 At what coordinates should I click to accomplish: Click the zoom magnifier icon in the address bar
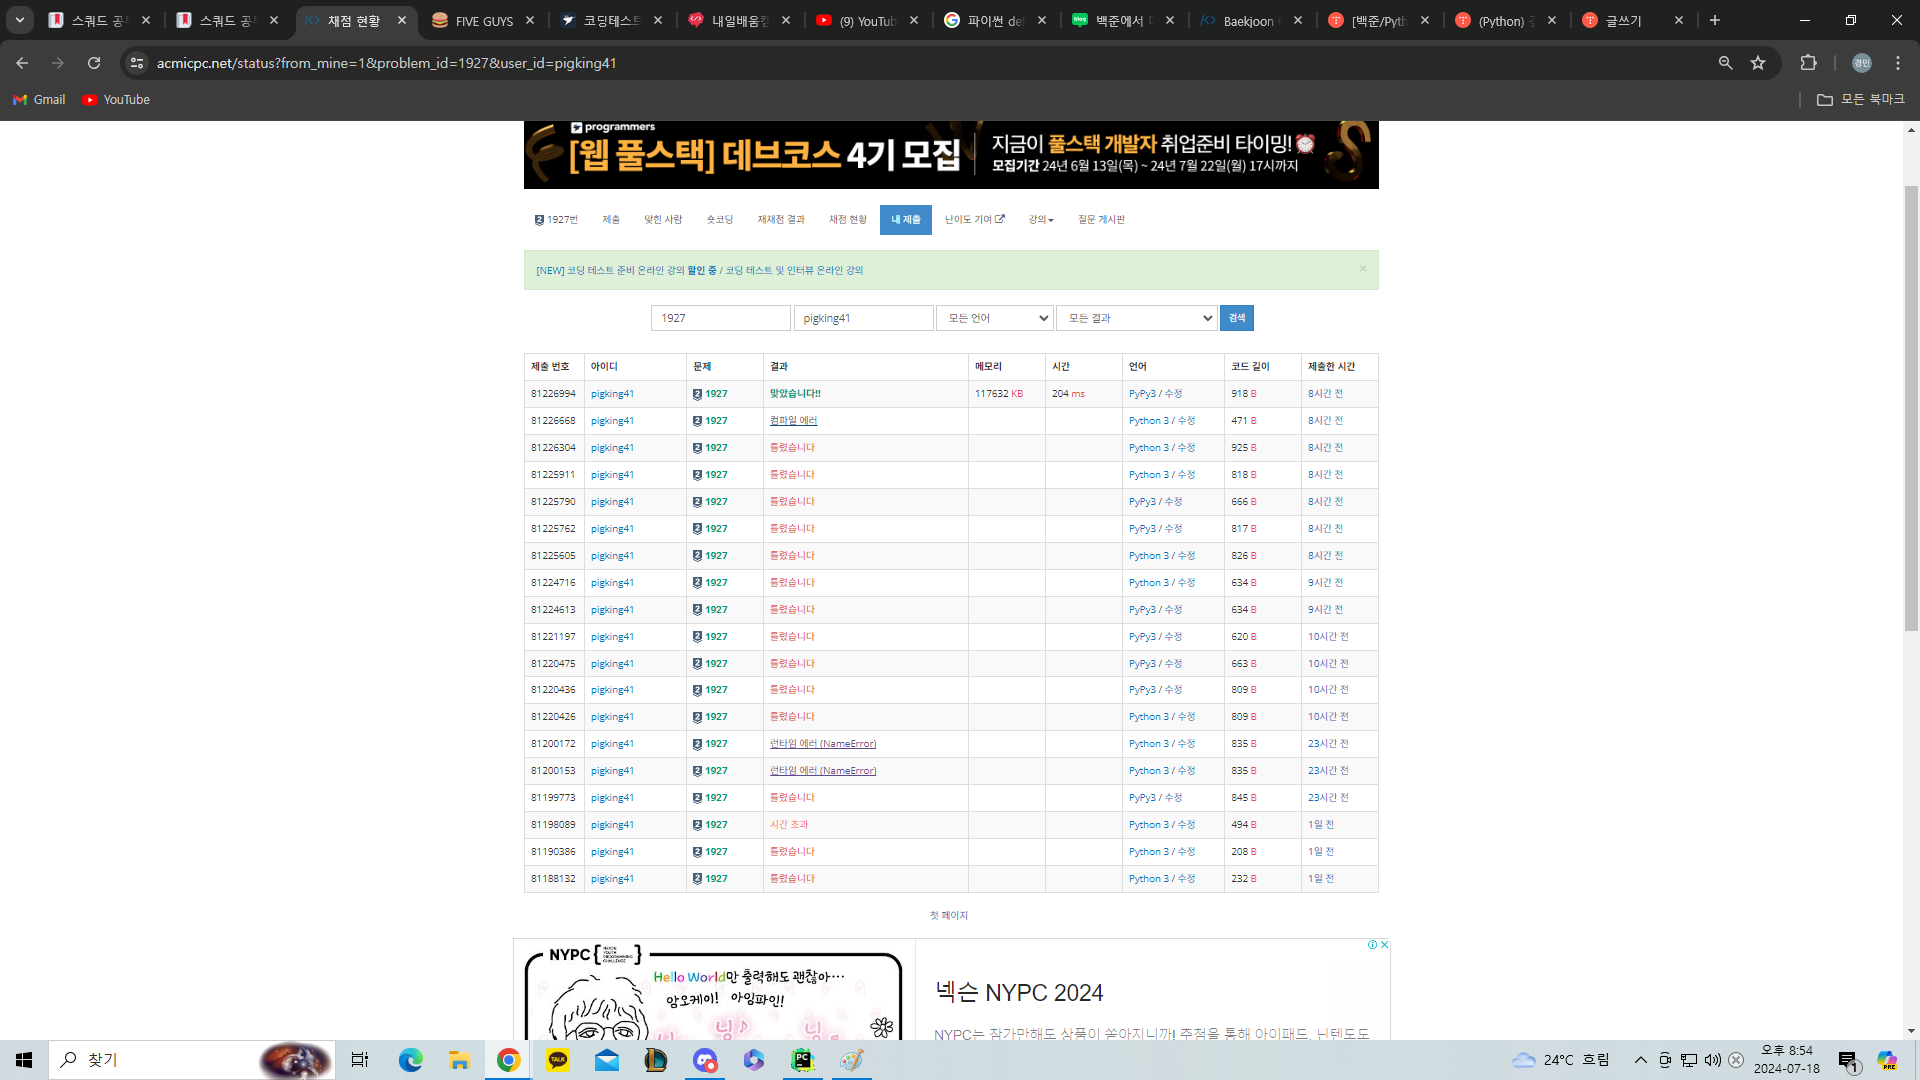pos(1725,63)
